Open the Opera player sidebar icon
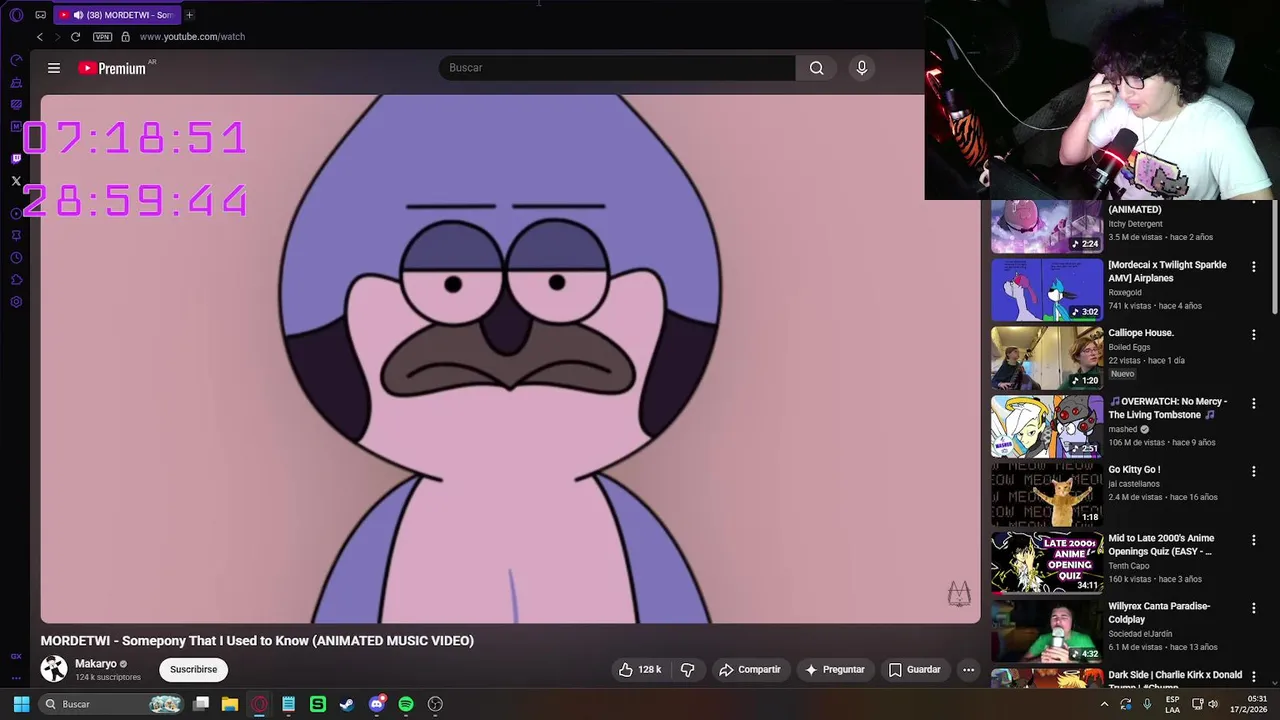 [x=16, y=213]
